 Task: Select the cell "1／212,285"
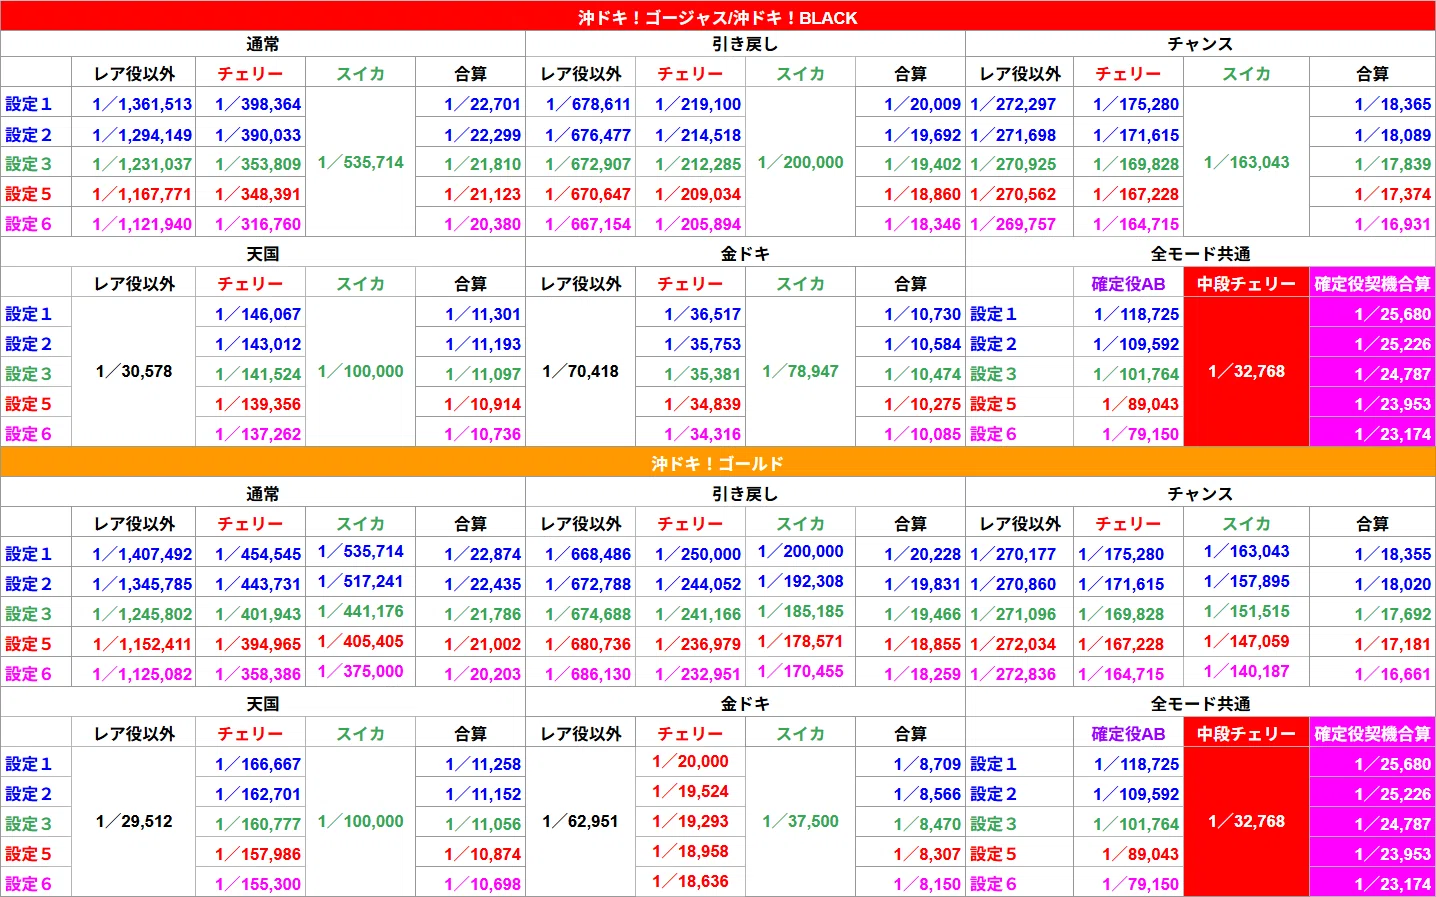click(690, 164)
